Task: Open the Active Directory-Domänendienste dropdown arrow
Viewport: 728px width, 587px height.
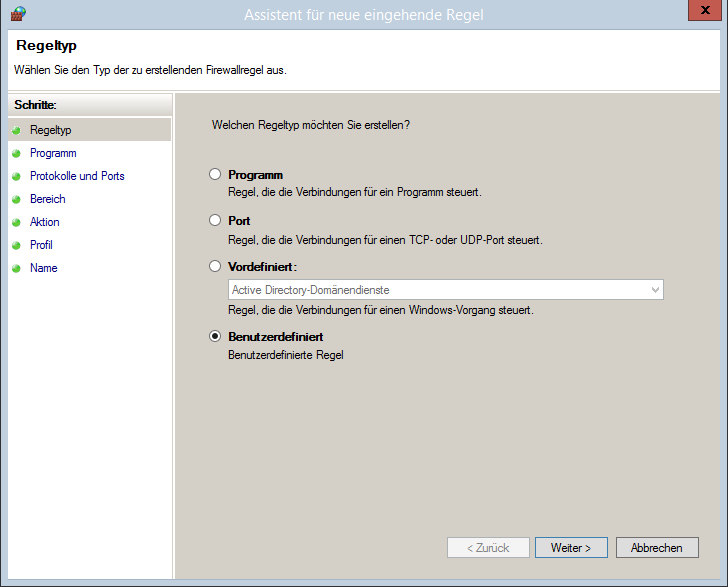Action: tap(655, 290)
